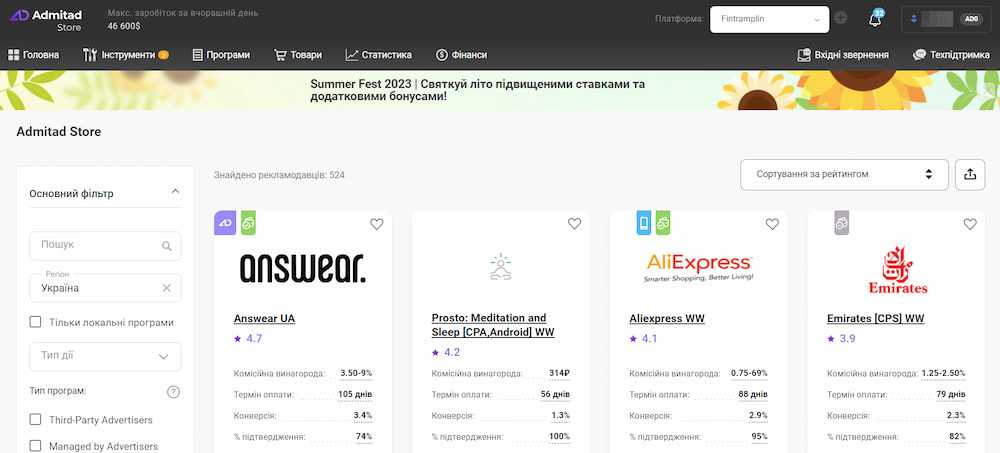Viewport: 1000px width, 453px height.
Task: Clear the Україна region filter
Action: pos(167,288)
